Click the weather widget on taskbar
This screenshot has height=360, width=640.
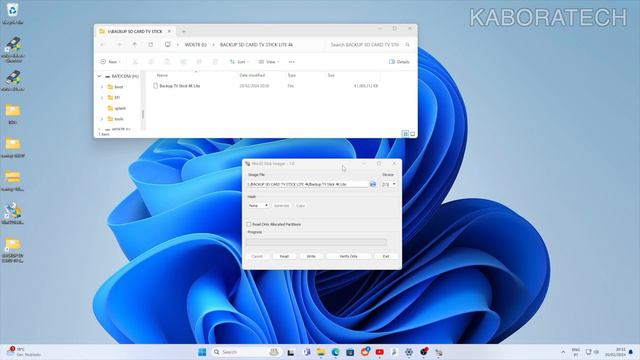pyautogui.click(x=24, y=352)
